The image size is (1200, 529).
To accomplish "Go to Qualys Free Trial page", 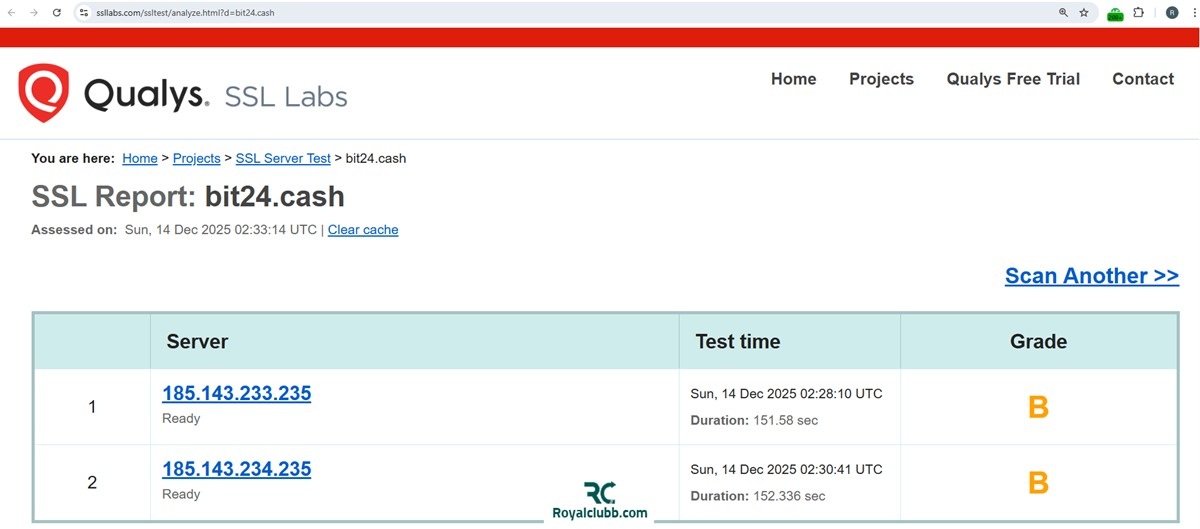I will (1013, 79).
